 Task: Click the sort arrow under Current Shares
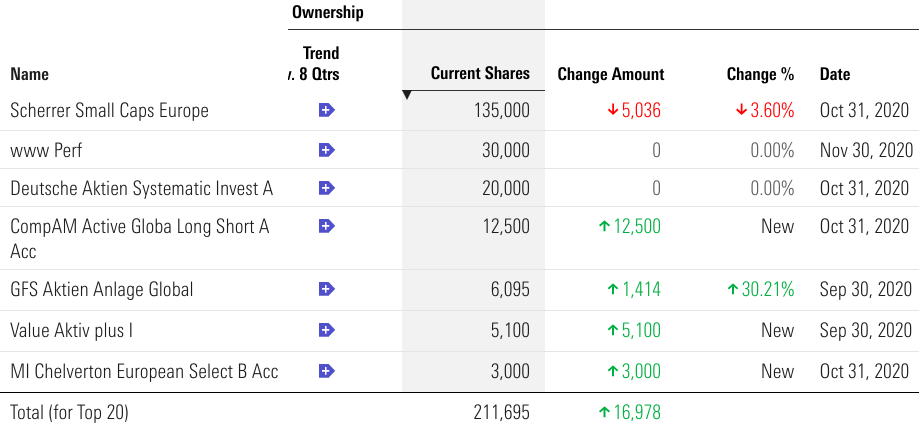[x=407, y=96]
